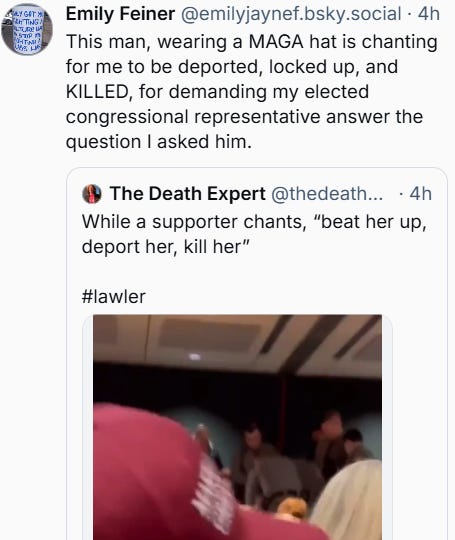Click "question I asked him." line

click(x=159, y=142)
